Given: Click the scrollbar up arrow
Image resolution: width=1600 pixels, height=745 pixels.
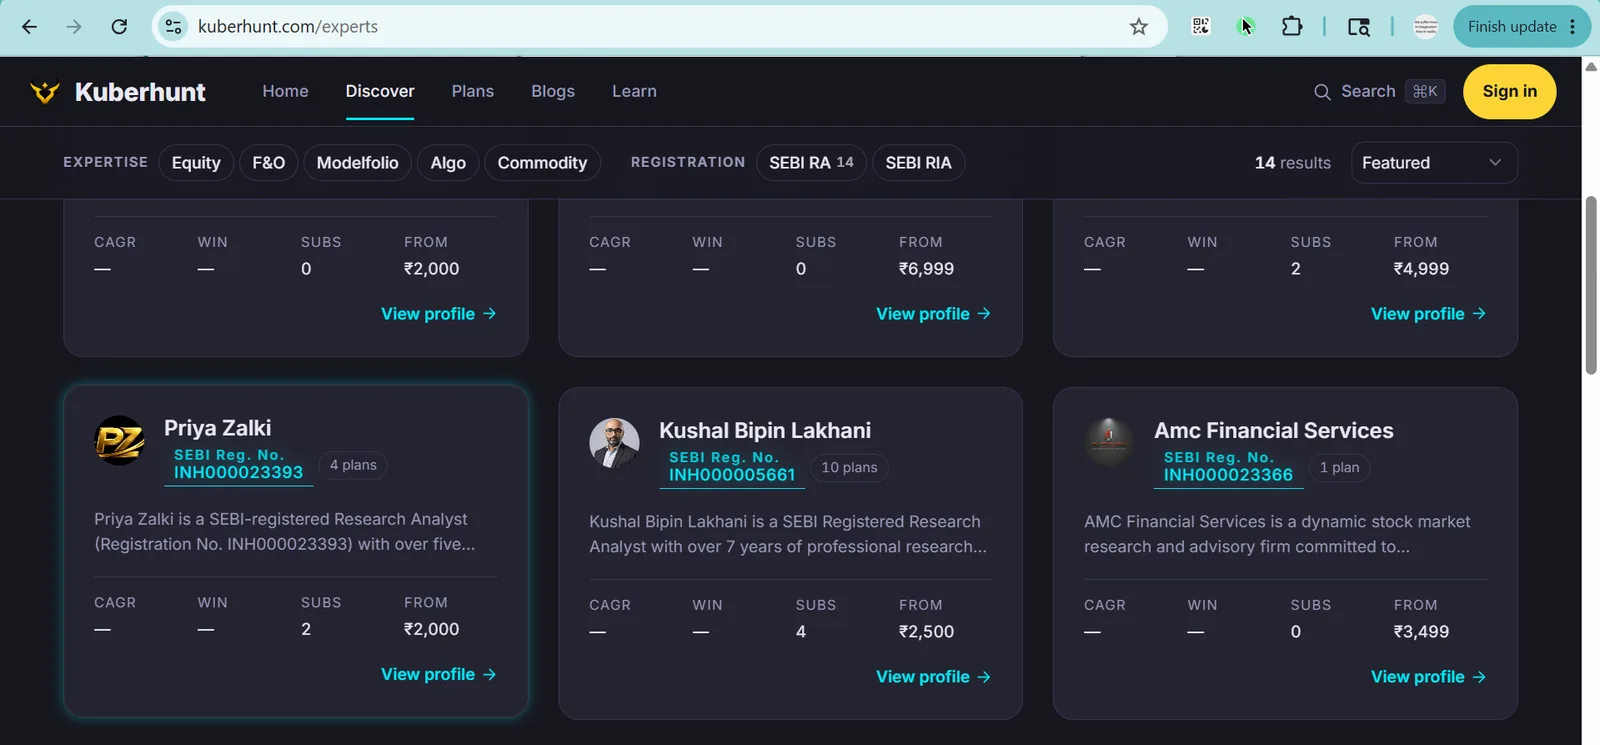Looking at the screenshot, I should [x=1591, y=66].
